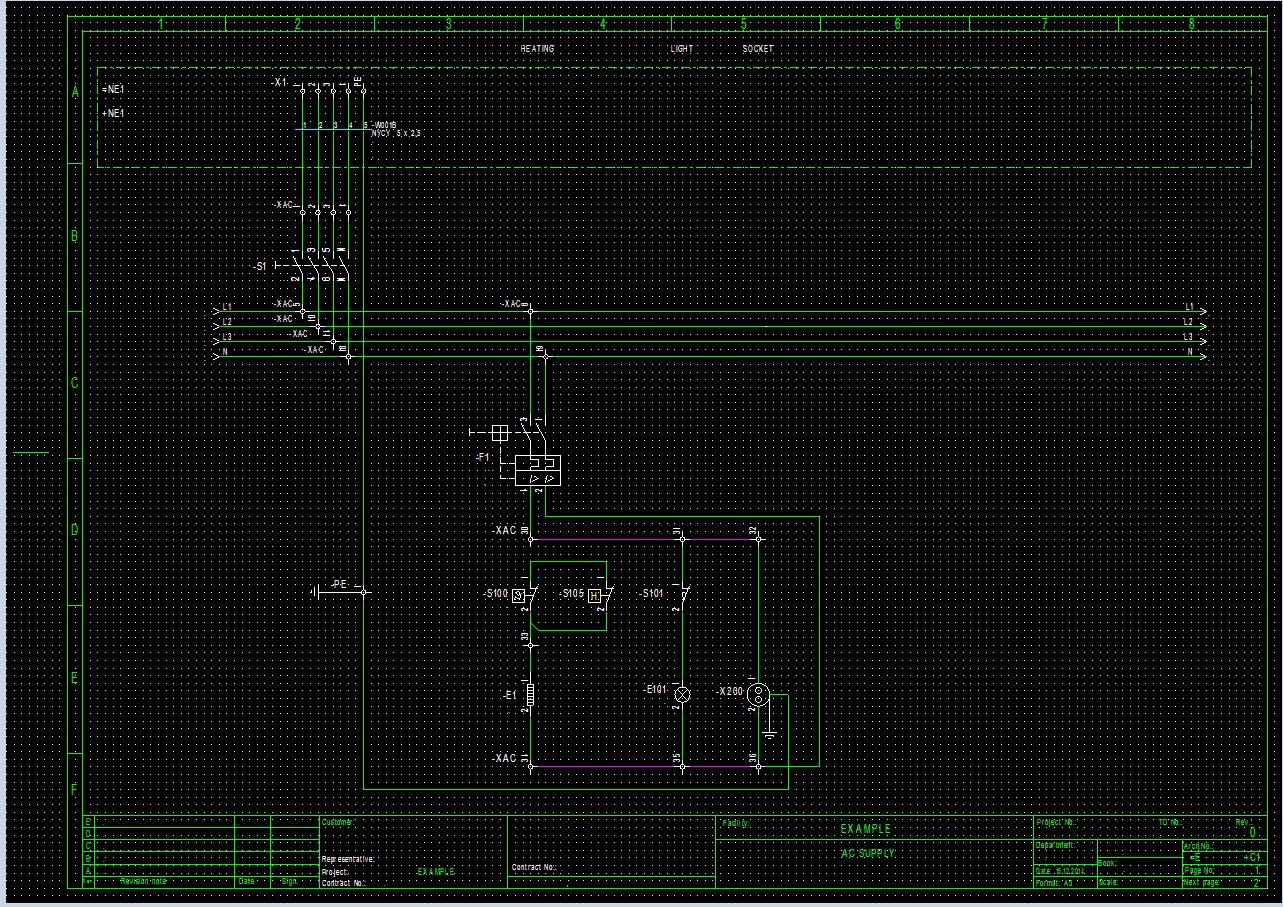Screen dimensions: 1283x907
Task: Click the NYCY 5 x 2,5 cable text
Action: [x=389, y=132]
